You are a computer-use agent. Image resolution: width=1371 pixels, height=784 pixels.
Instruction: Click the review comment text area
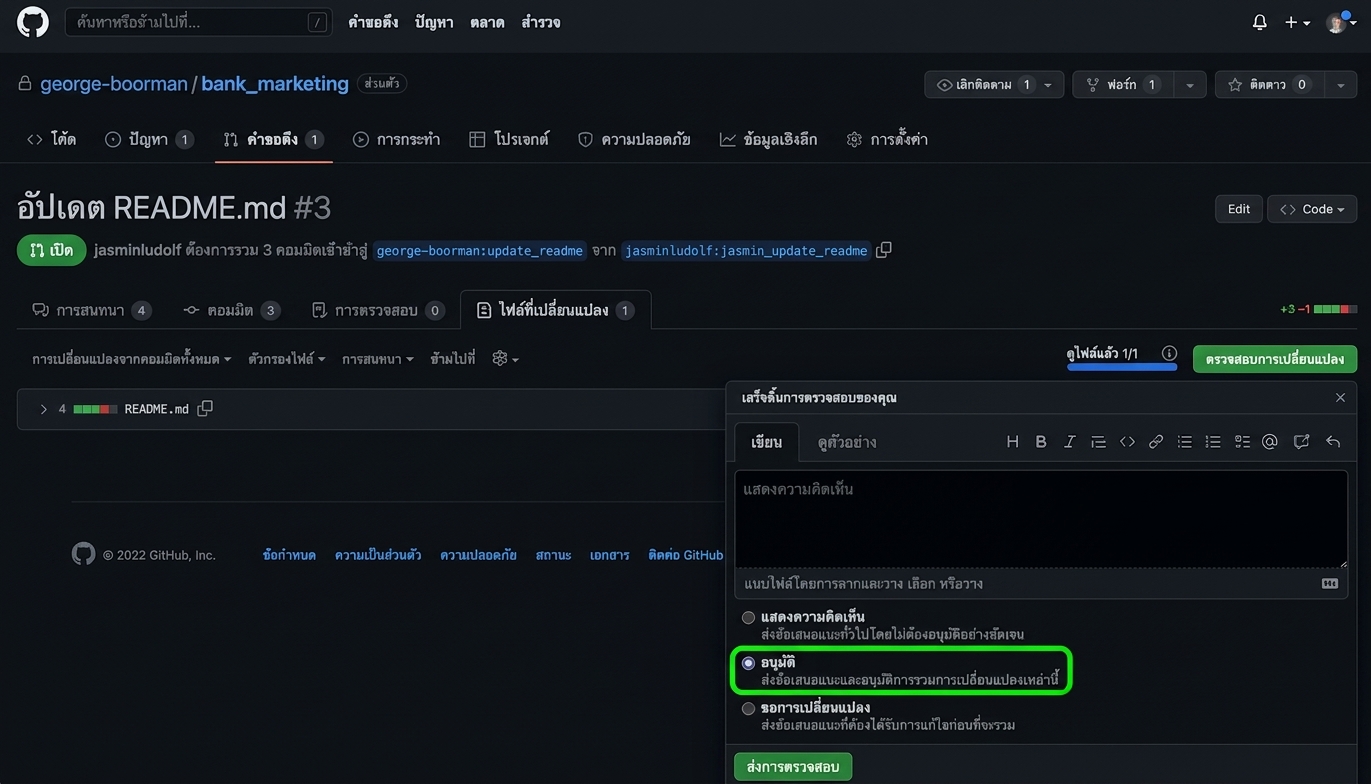1041,519
